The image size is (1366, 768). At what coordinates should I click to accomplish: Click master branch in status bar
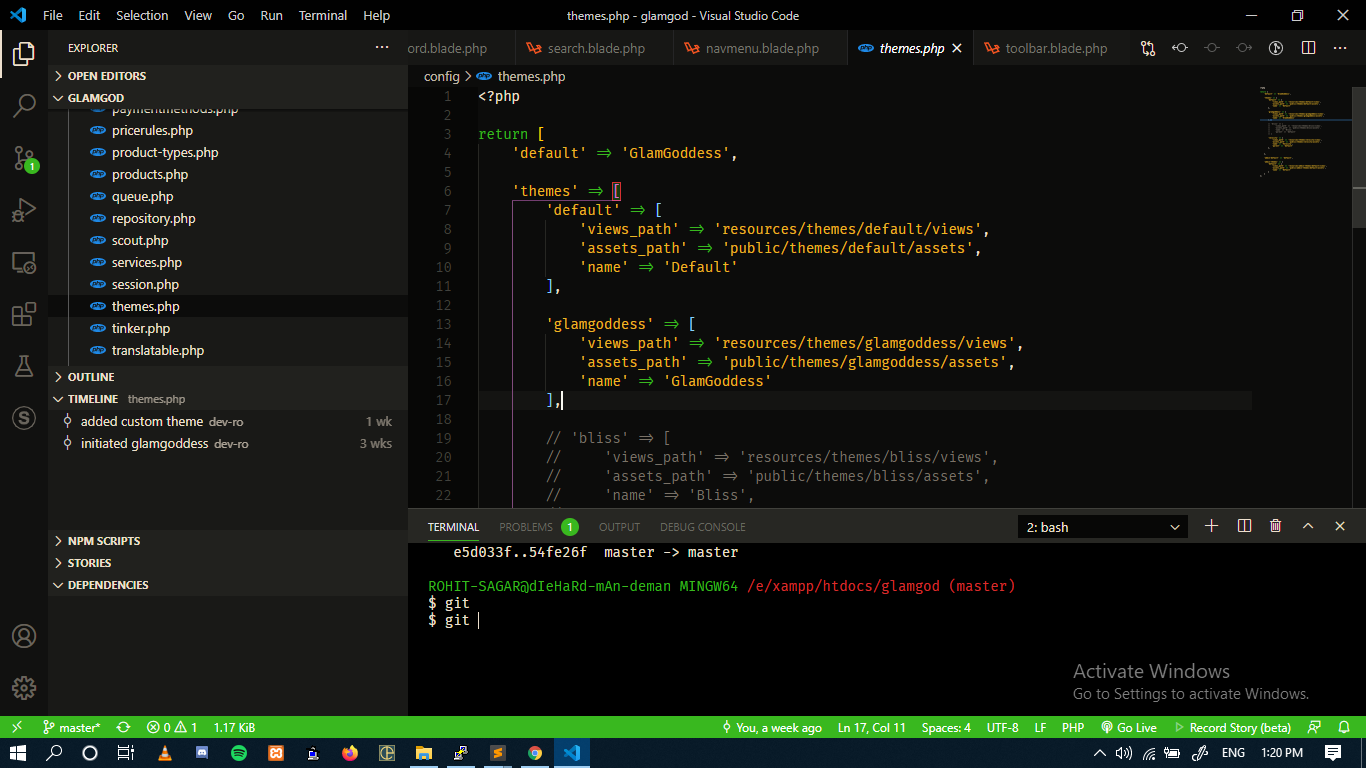click(71, 728)
